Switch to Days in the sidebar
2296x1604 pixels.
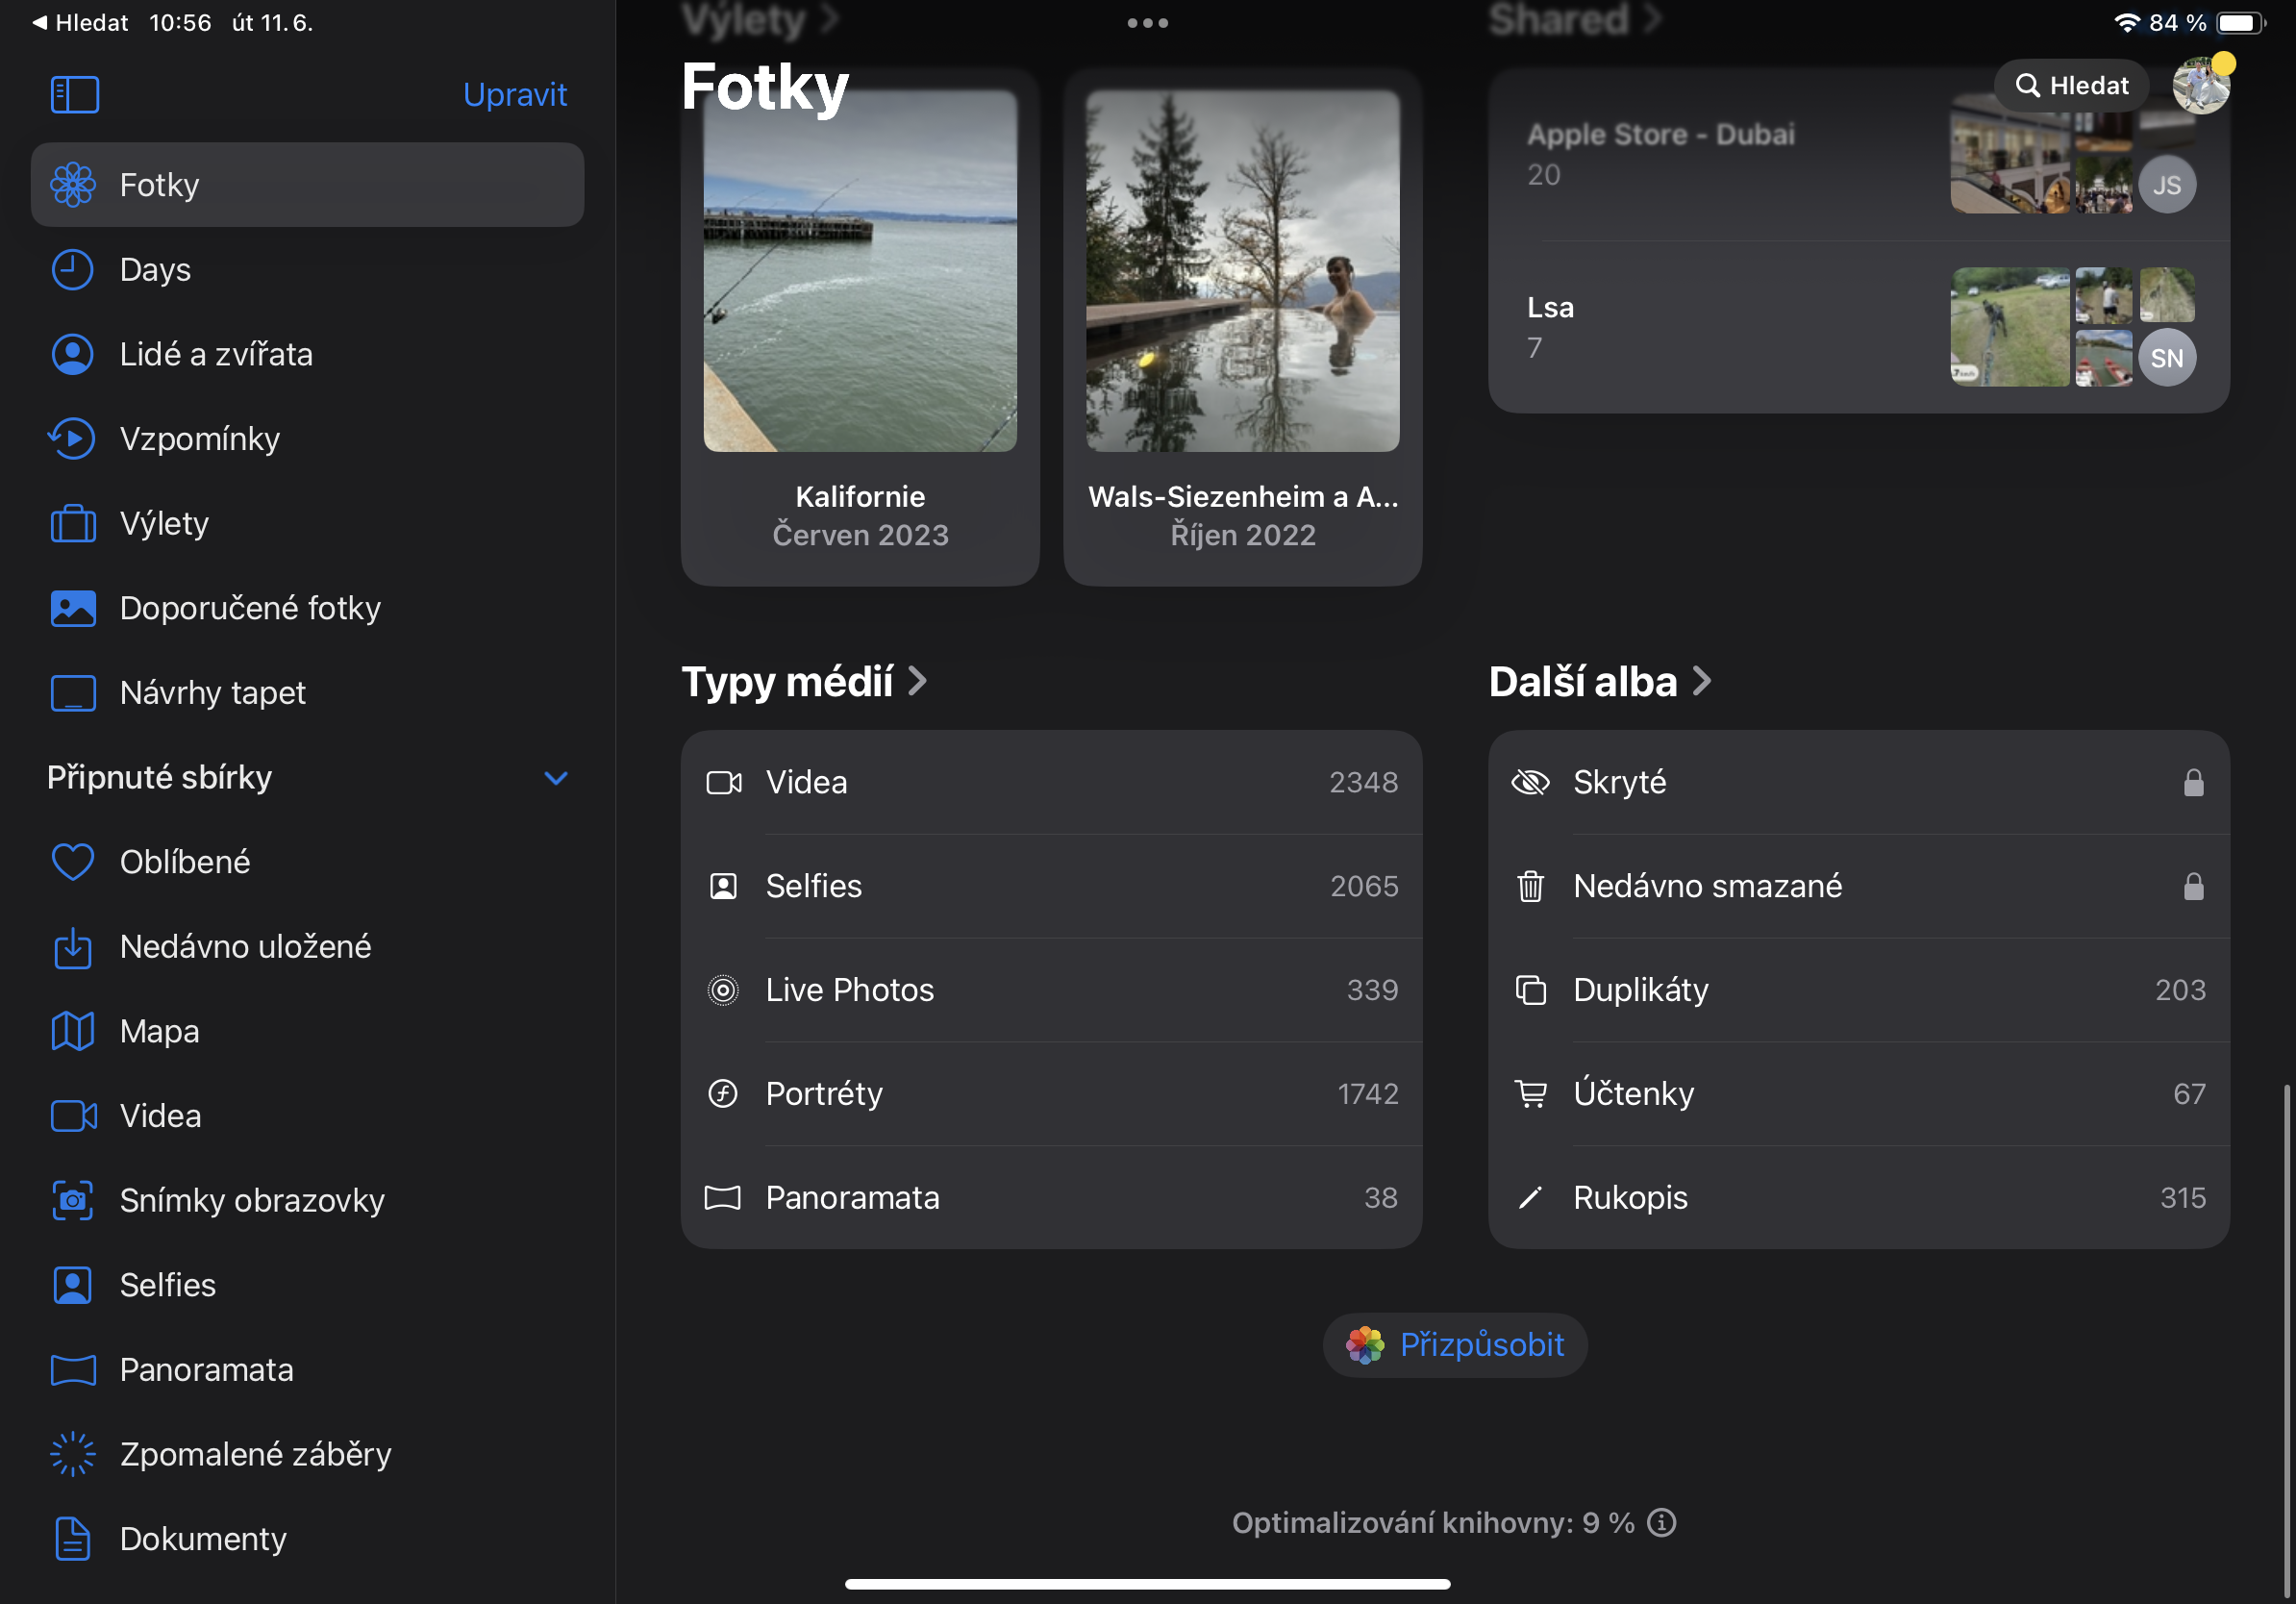[x=155, y=269]
